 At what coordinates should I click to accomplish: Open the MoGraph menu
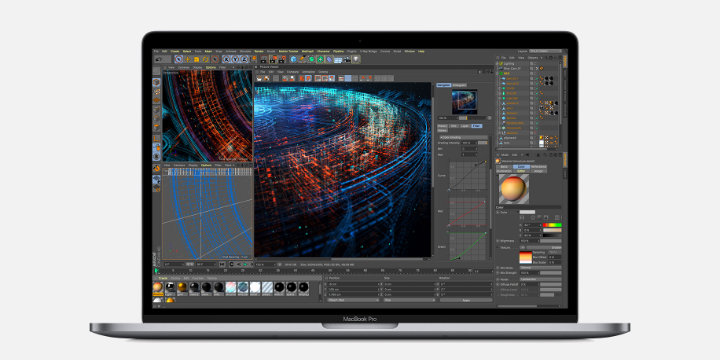308,51
